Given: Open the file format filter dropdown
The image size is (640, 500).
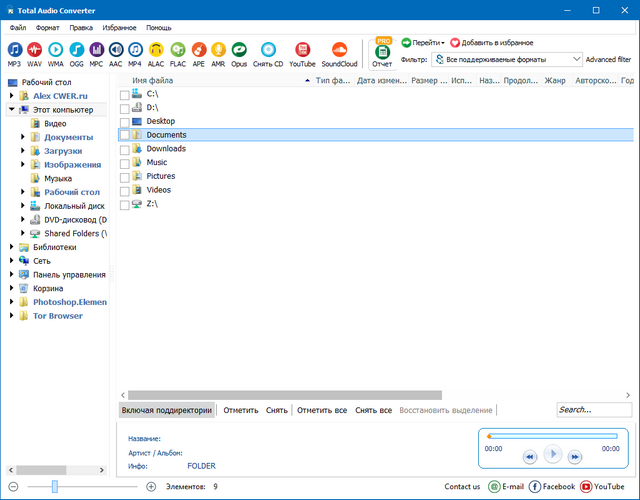Looking at the screenshot, I should tap(506, 60).
